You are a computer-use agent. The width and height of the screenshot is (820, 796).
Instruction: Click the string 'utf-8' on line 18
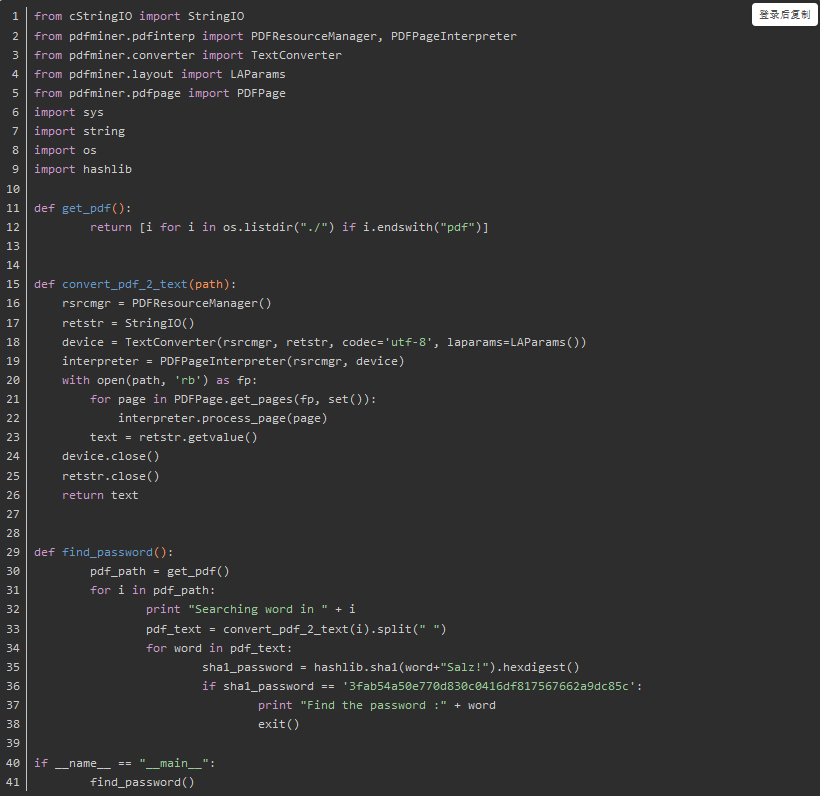(408, 342)
